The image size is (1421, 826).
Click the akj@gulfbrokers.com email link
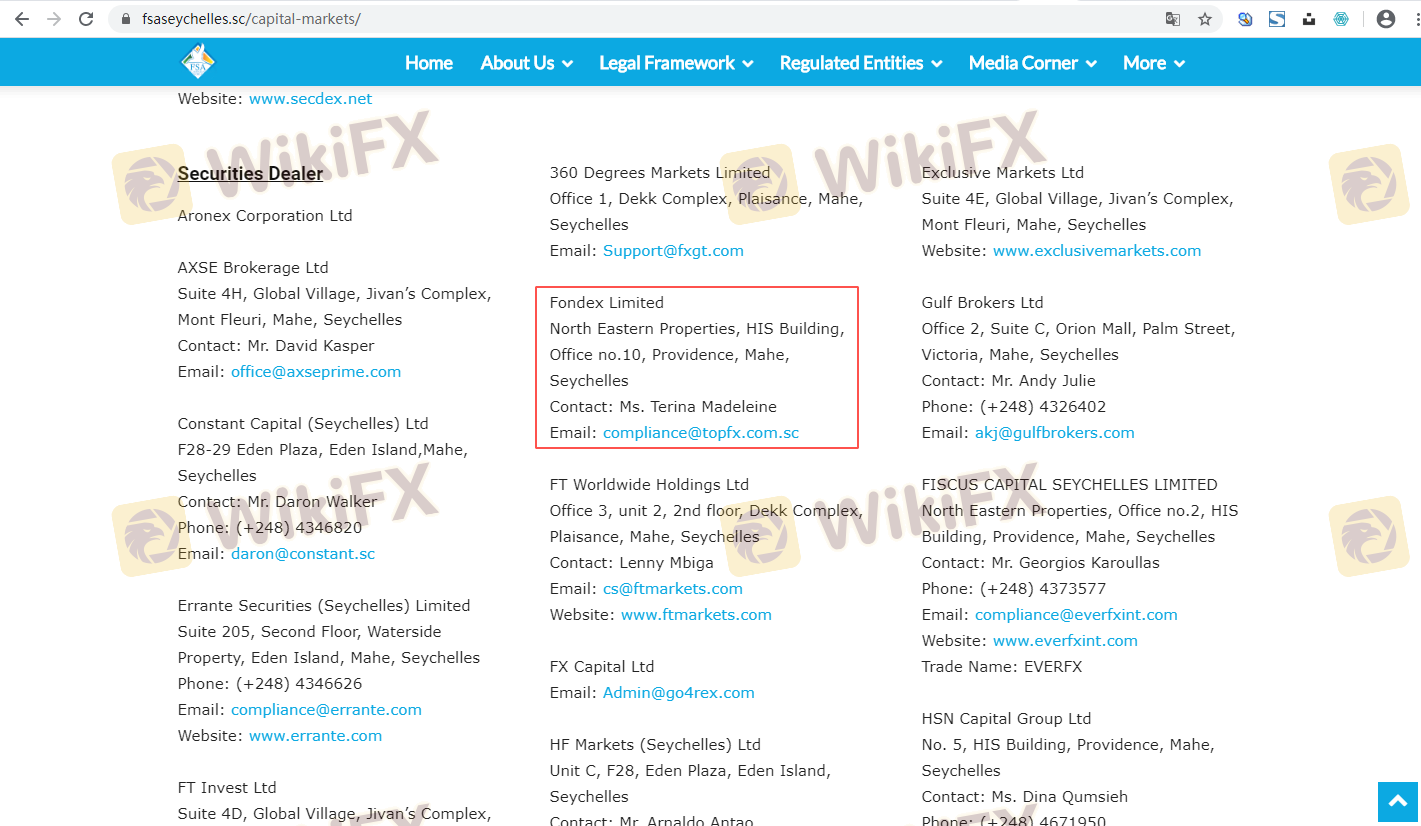pos(1055,433)
